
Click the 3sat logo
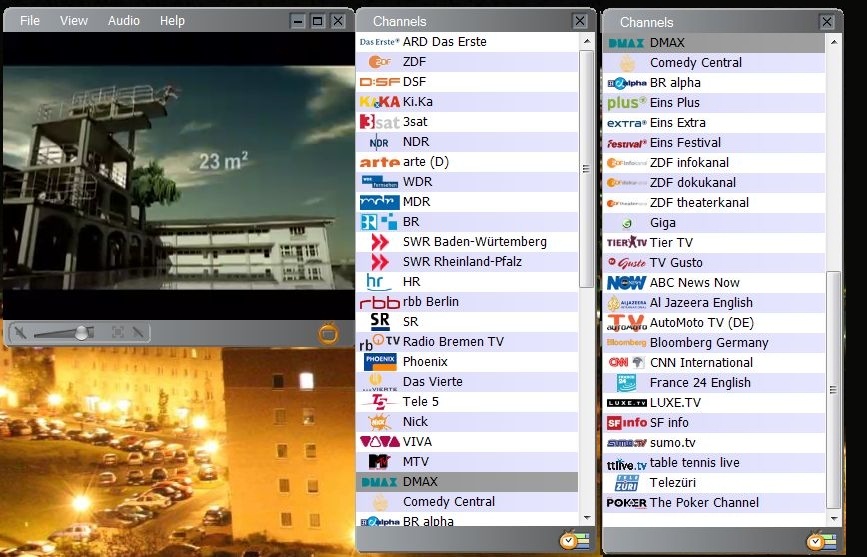[x=379, y=122]
